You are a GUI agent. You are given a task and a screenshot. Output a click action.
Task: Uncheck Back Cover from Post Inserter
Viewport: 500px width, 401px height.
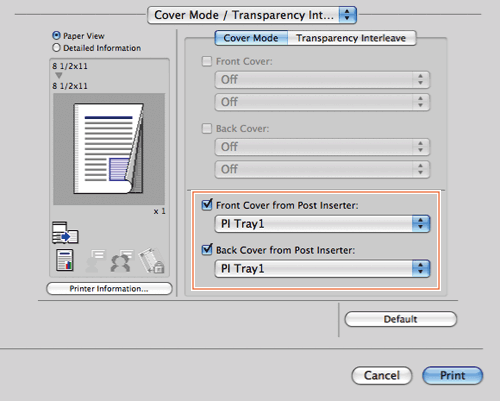pos(207,249)
